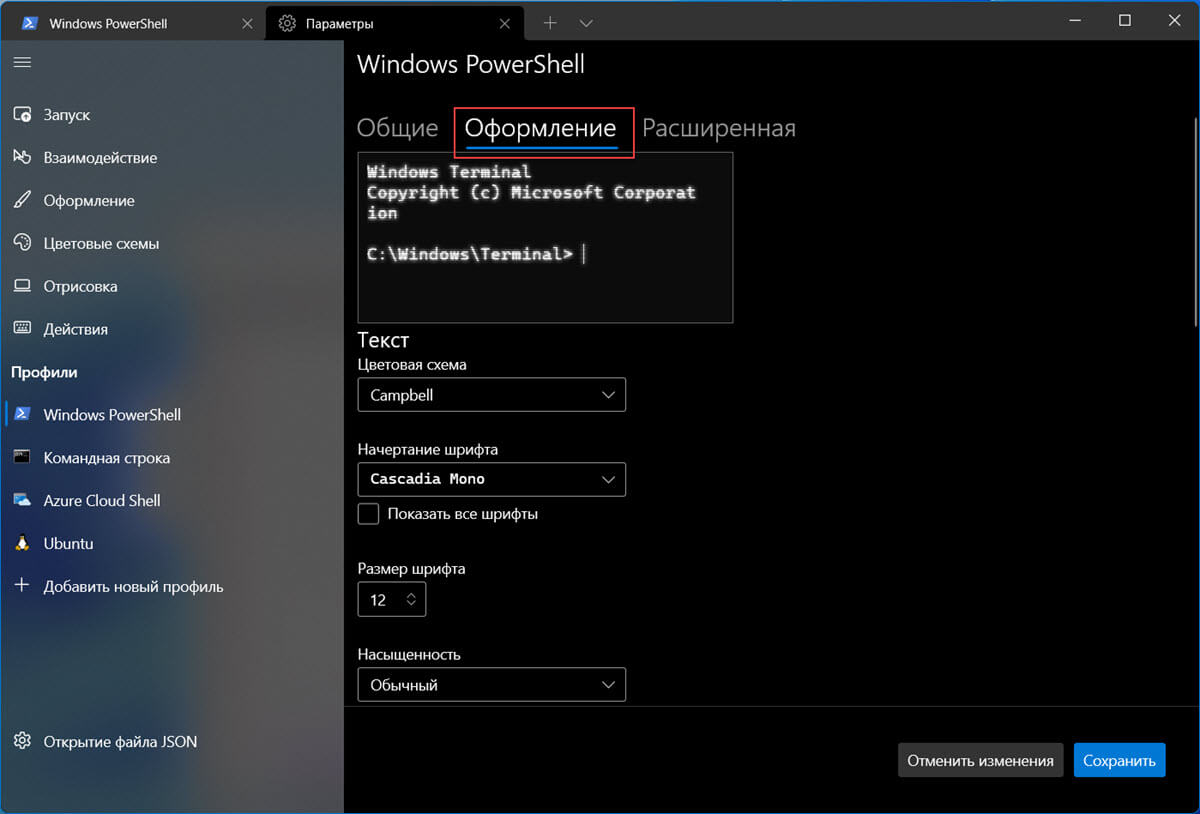Screen dimensions: 1200x814
Task: Open the Насыщенность Обычный dropdown
Action: (491, 685)
